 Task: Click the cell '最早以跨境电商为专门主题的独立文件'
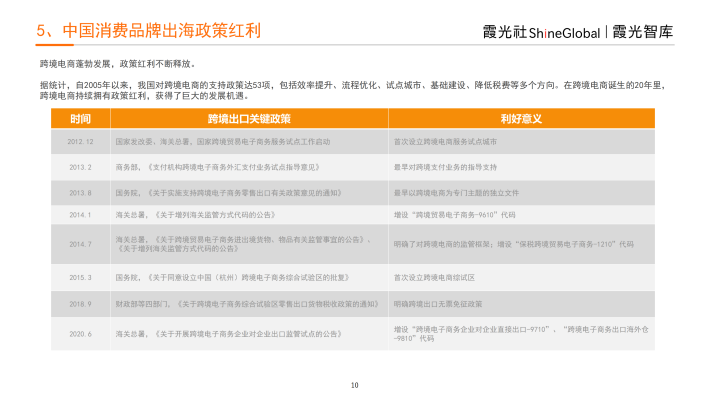521,193
